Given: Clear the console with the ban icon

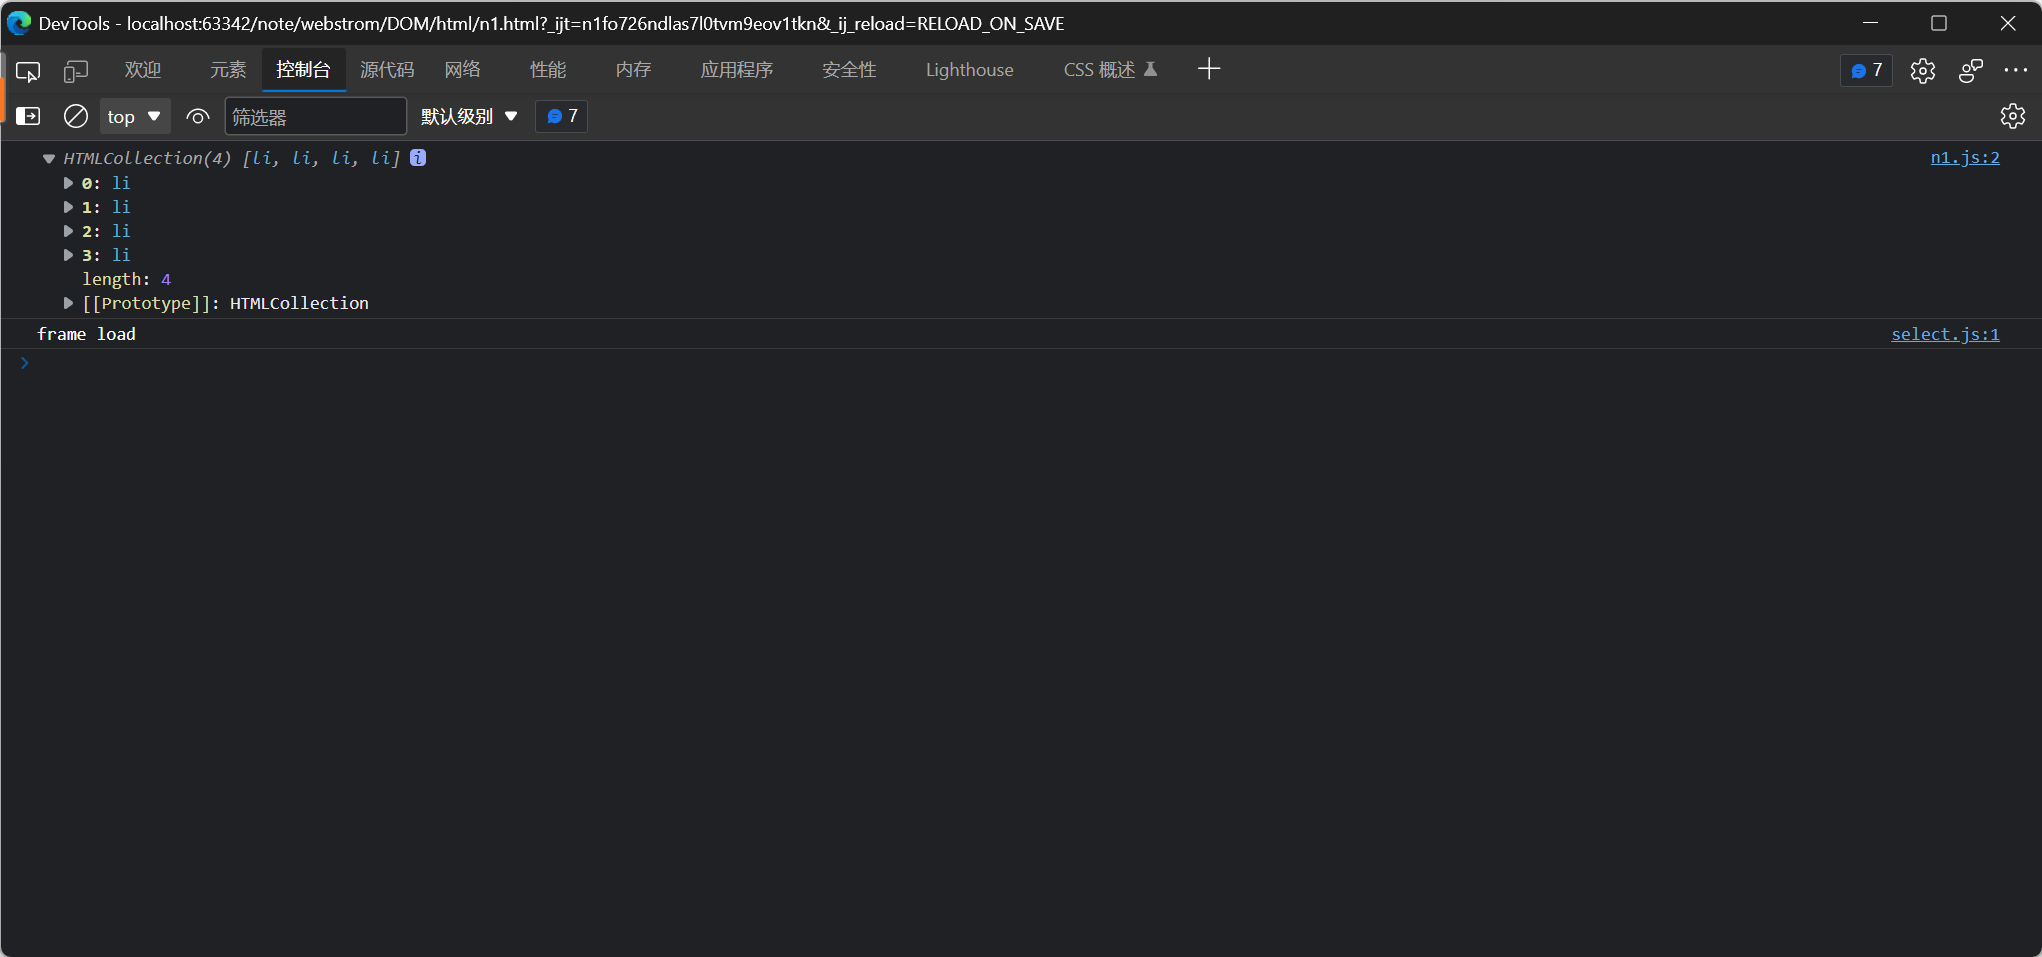Looking at the screenshot, I should (76, 117).
